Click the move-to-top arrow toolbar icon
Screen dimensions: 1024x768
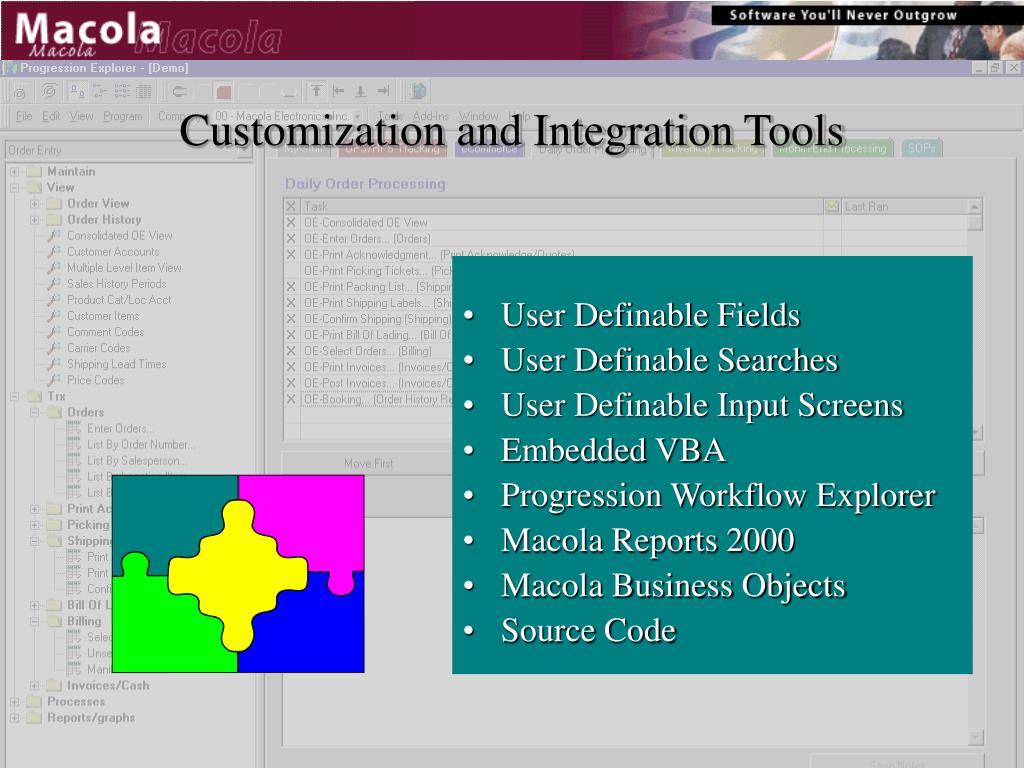pyautogui.click(x=317, y=91)
